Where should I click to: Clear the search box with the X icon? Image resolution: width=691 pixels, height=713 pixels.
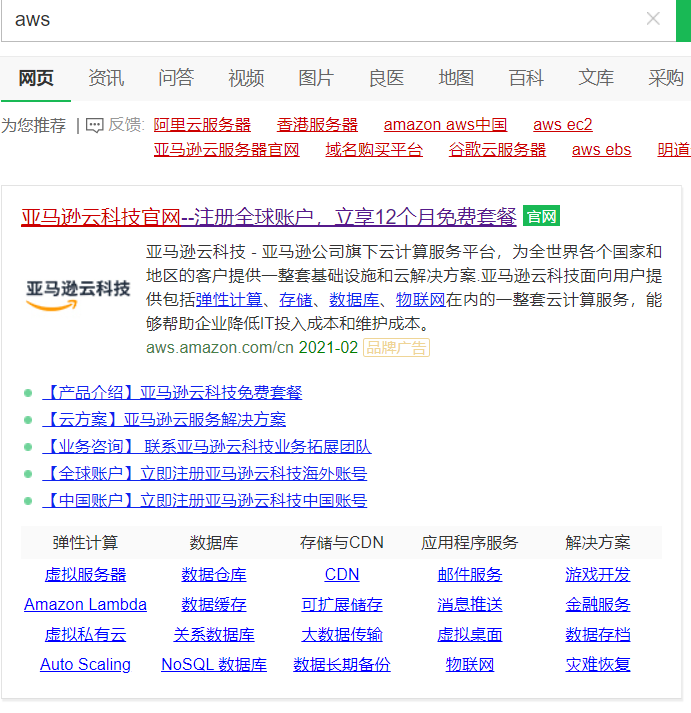pyautogui.click(x=653, y=19)
